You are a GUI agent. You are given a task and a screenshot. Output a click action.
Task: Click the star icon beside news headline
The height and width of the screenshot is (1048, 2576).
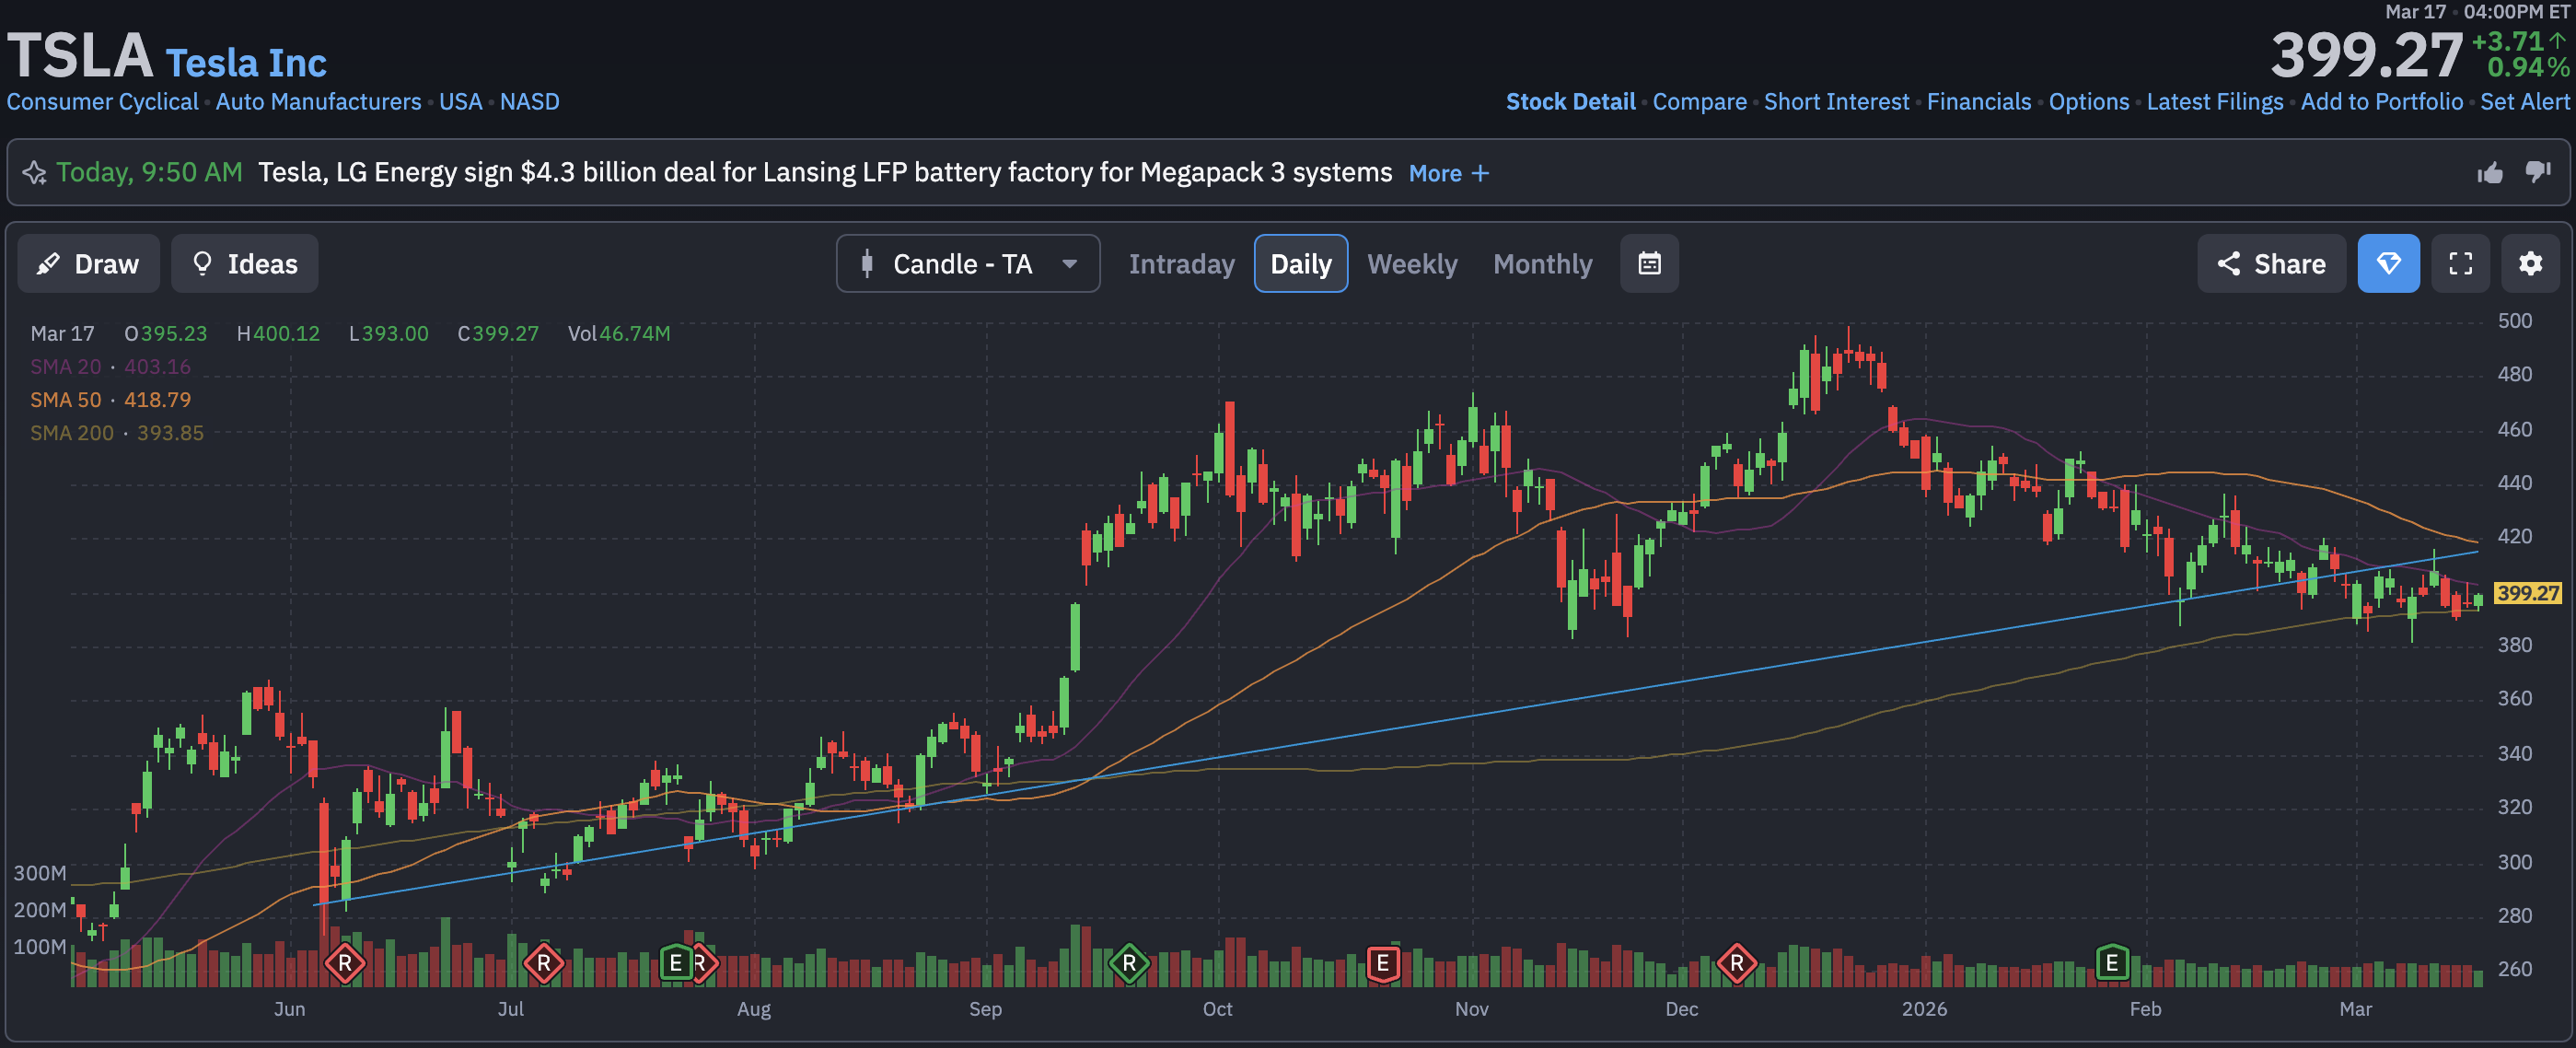click(x=34, y=173)
